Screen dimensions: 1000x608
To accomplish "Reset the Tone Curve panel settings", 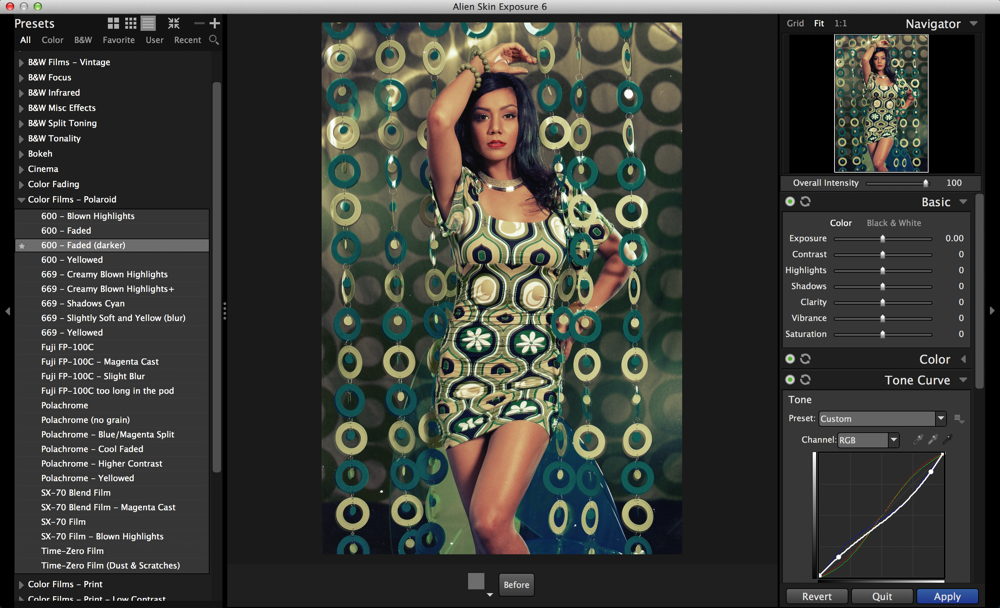I will point(805,380).
